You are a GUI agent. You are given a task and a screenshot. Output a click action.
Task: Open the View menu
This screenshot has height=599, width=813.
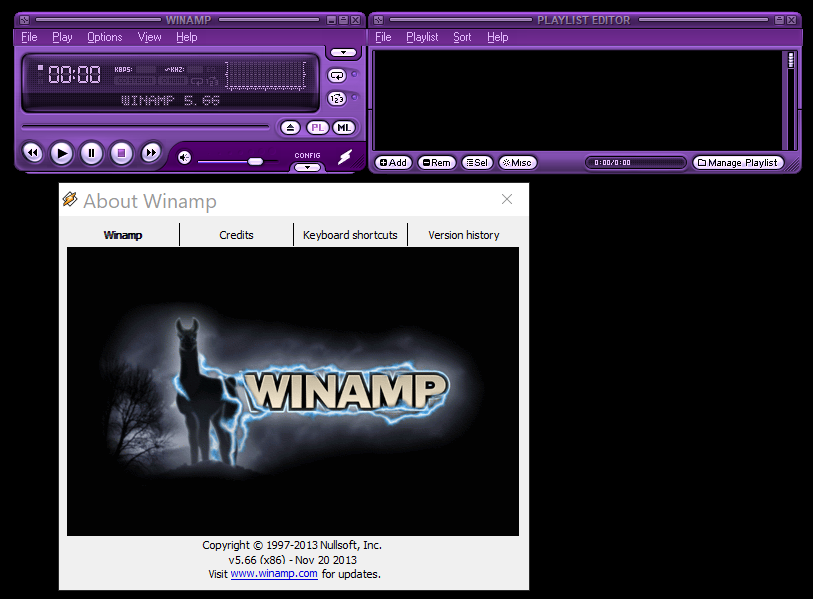[149, 37]
